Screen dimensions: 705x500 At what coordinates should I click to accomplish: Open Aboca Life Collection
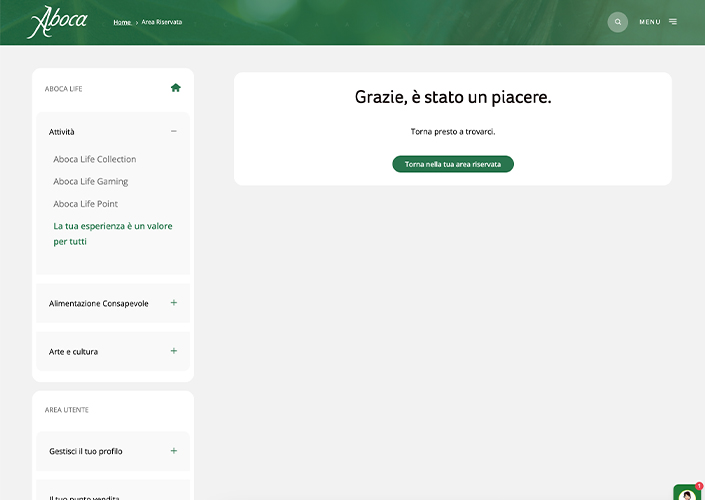pos(94,159)
